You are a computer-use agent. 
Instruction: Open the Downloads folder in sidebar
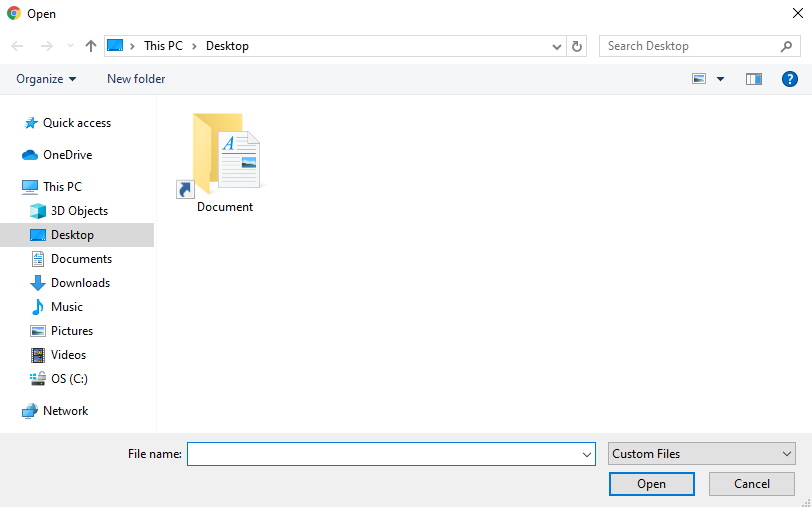tap(80, 283)
